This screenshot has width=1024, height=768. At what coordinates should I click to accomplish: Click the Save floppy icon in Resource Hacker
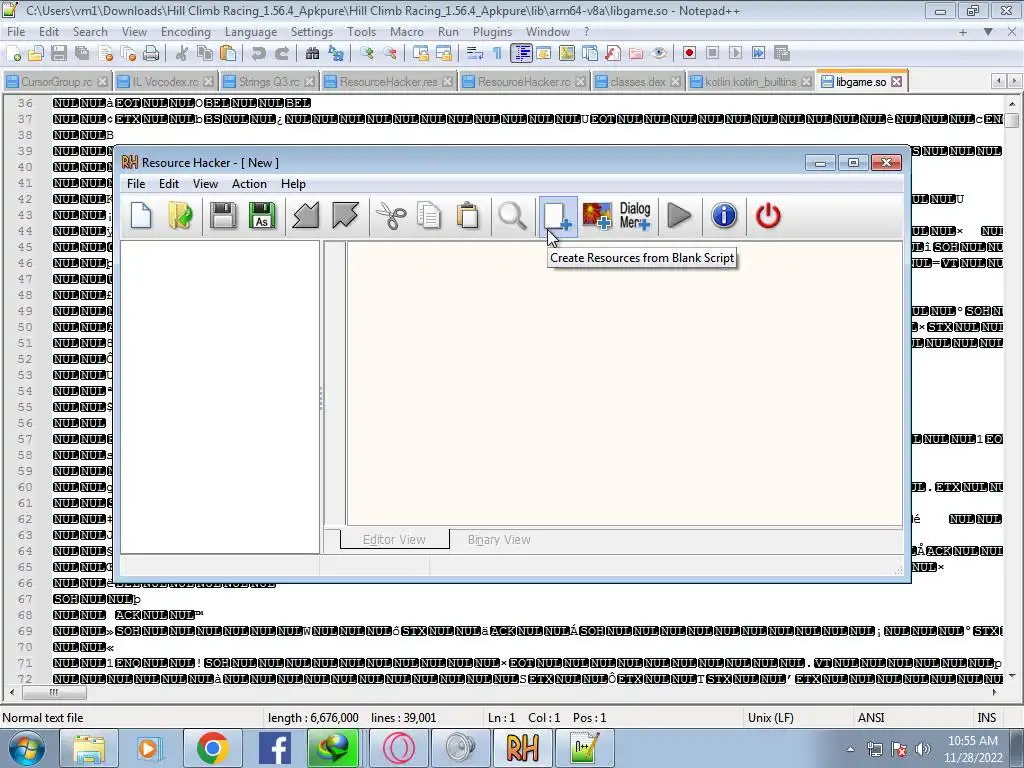point(223,216)
